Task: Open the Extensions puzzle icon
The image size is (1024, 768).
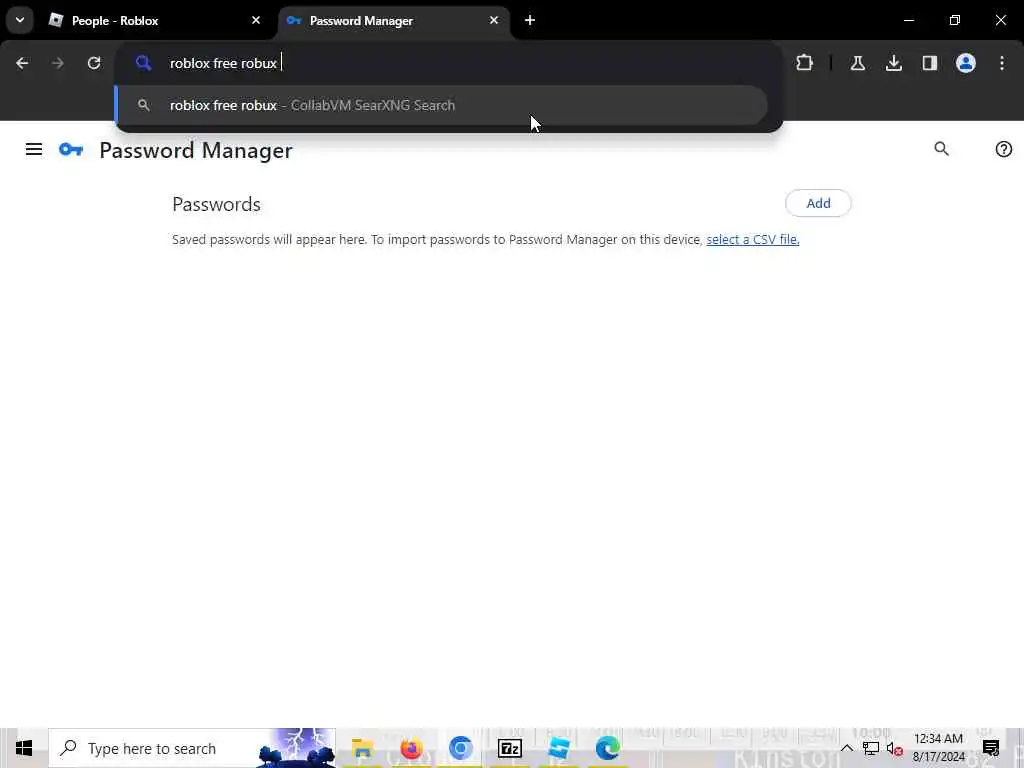Action: 805,63
